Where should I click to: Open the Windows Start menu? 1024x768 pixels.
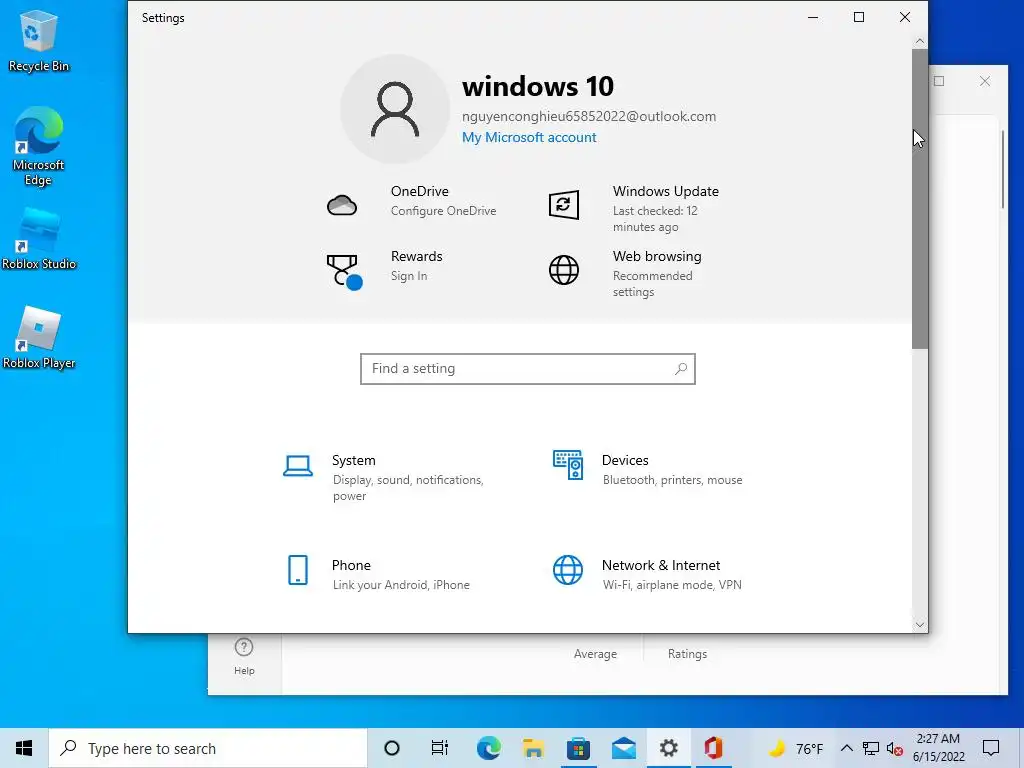pos(24,748)
